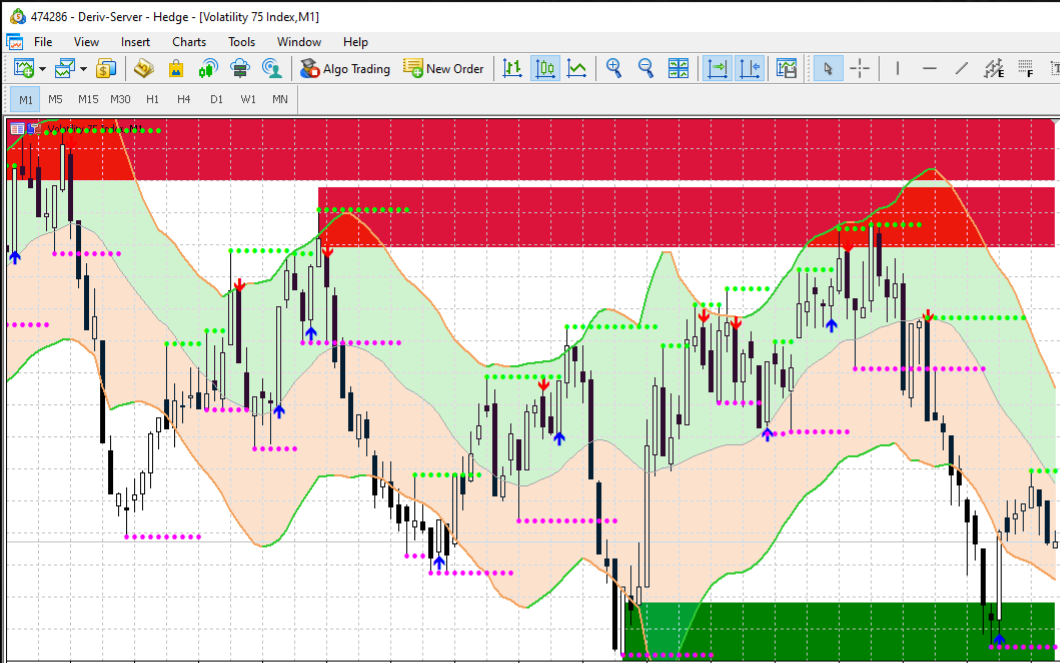Click the MetaTrader app icon in title bar
Image resolution: width=1060 pixels, height=663 pixels.
click(x=17, y=16)
